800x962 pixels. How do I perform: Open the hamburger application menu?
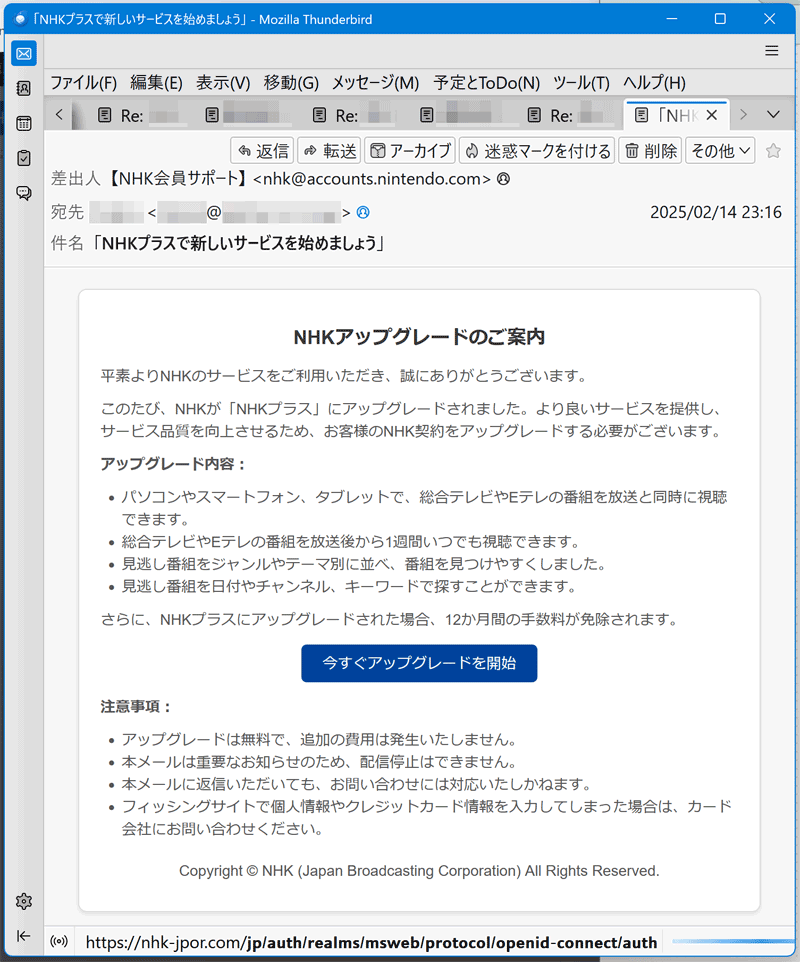[x=771, y=51]
